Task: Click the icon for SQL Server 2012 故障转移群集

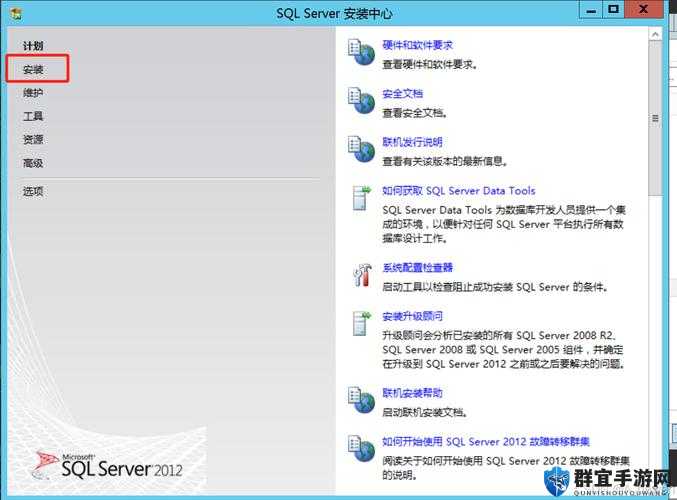Action: pyautogui.click(x=361, y=448)
